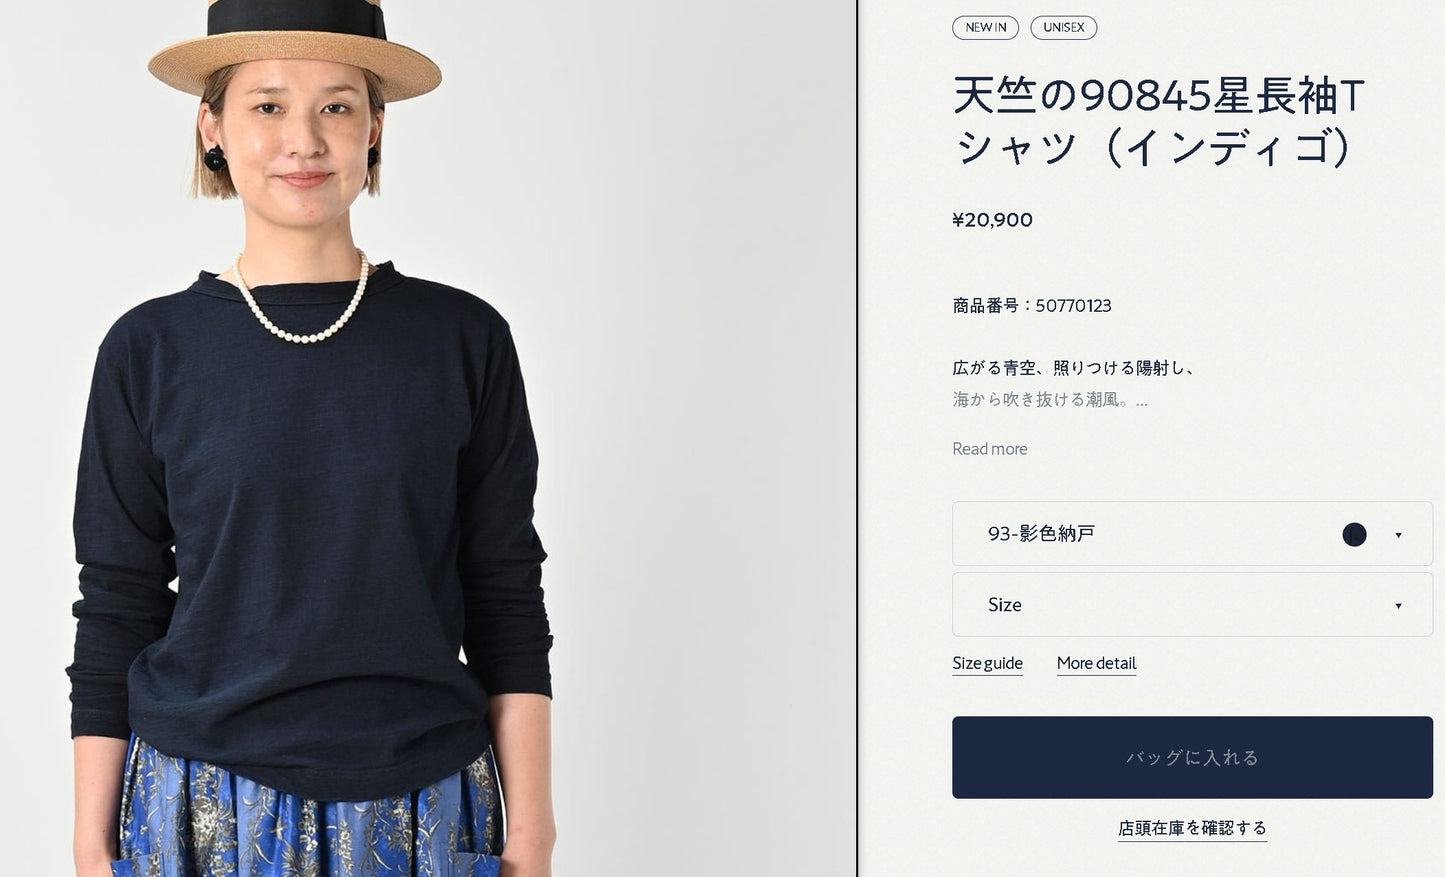
Task: Click the color dropdown arrow icon
Action: [x=1398, y=535]
